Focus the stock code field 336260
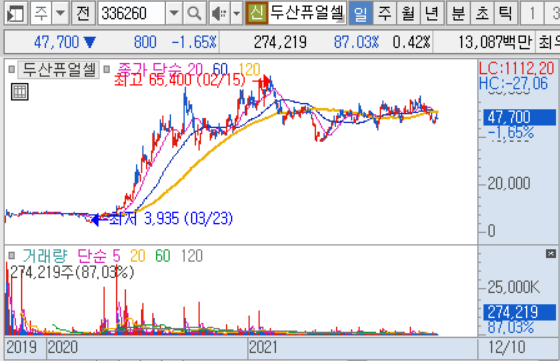 tap(131, 13)
